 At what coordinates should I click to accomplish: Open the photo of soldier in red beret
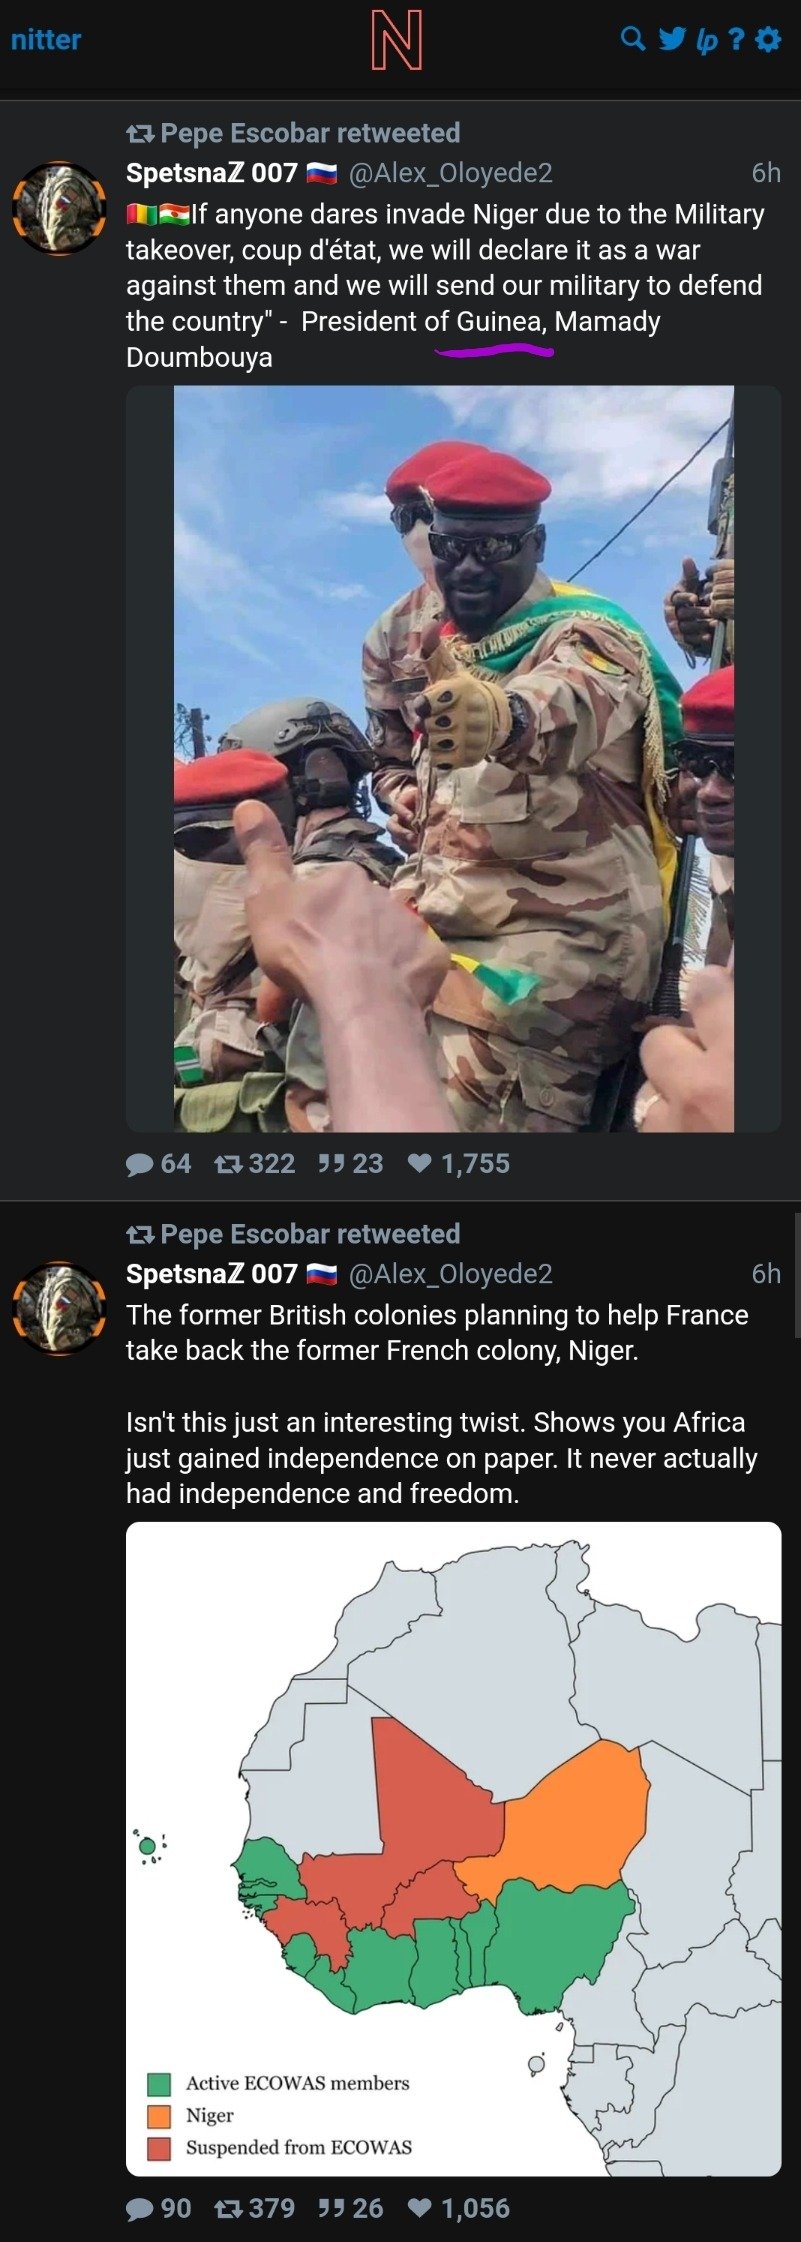[453, 758]
